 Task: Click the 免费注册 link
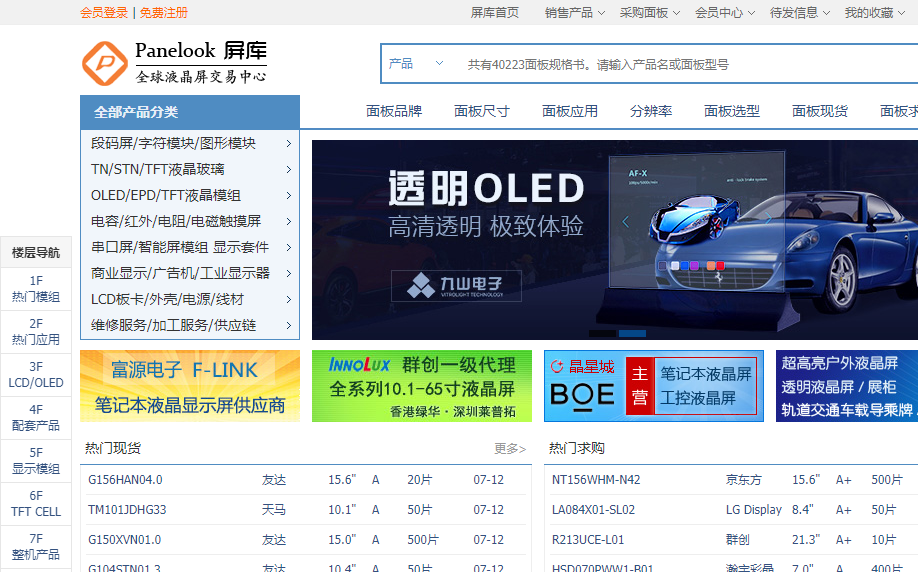coord(163,13)
